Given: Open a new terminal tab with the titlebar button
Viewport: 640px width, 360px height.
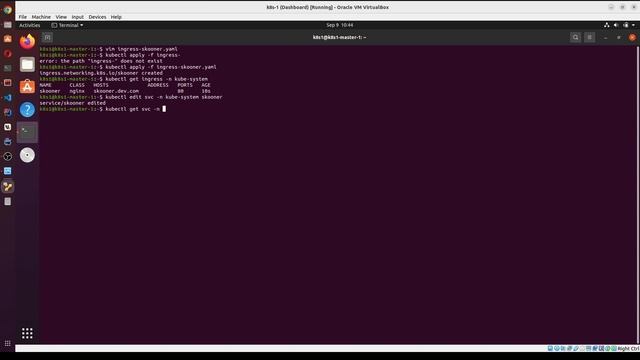Looking at the screenshot, I should tap(47, 38).
